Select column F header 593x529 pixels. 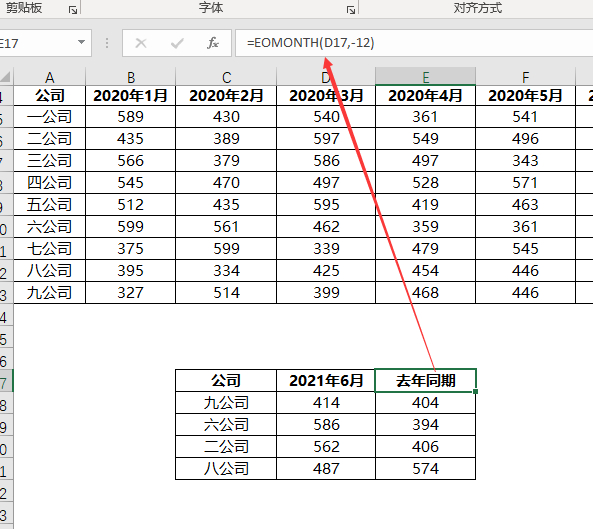(525, 77)
